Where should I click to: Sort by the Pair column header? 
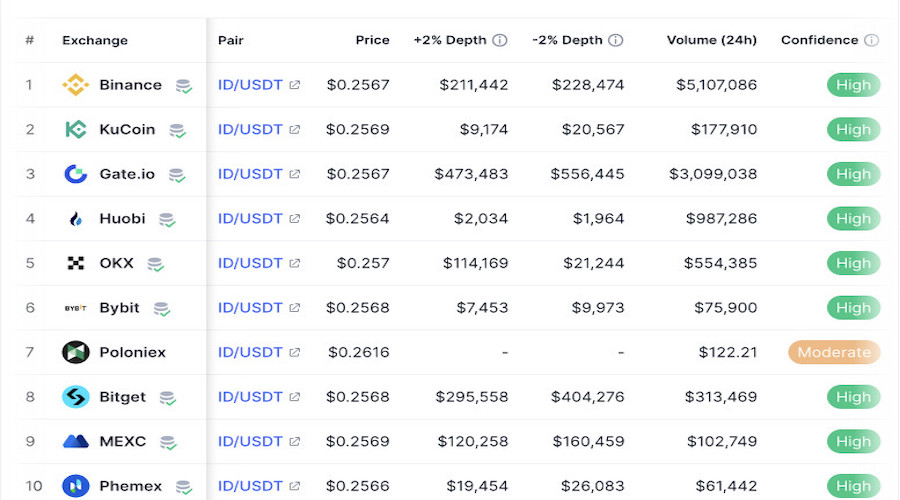pos(231,40)
